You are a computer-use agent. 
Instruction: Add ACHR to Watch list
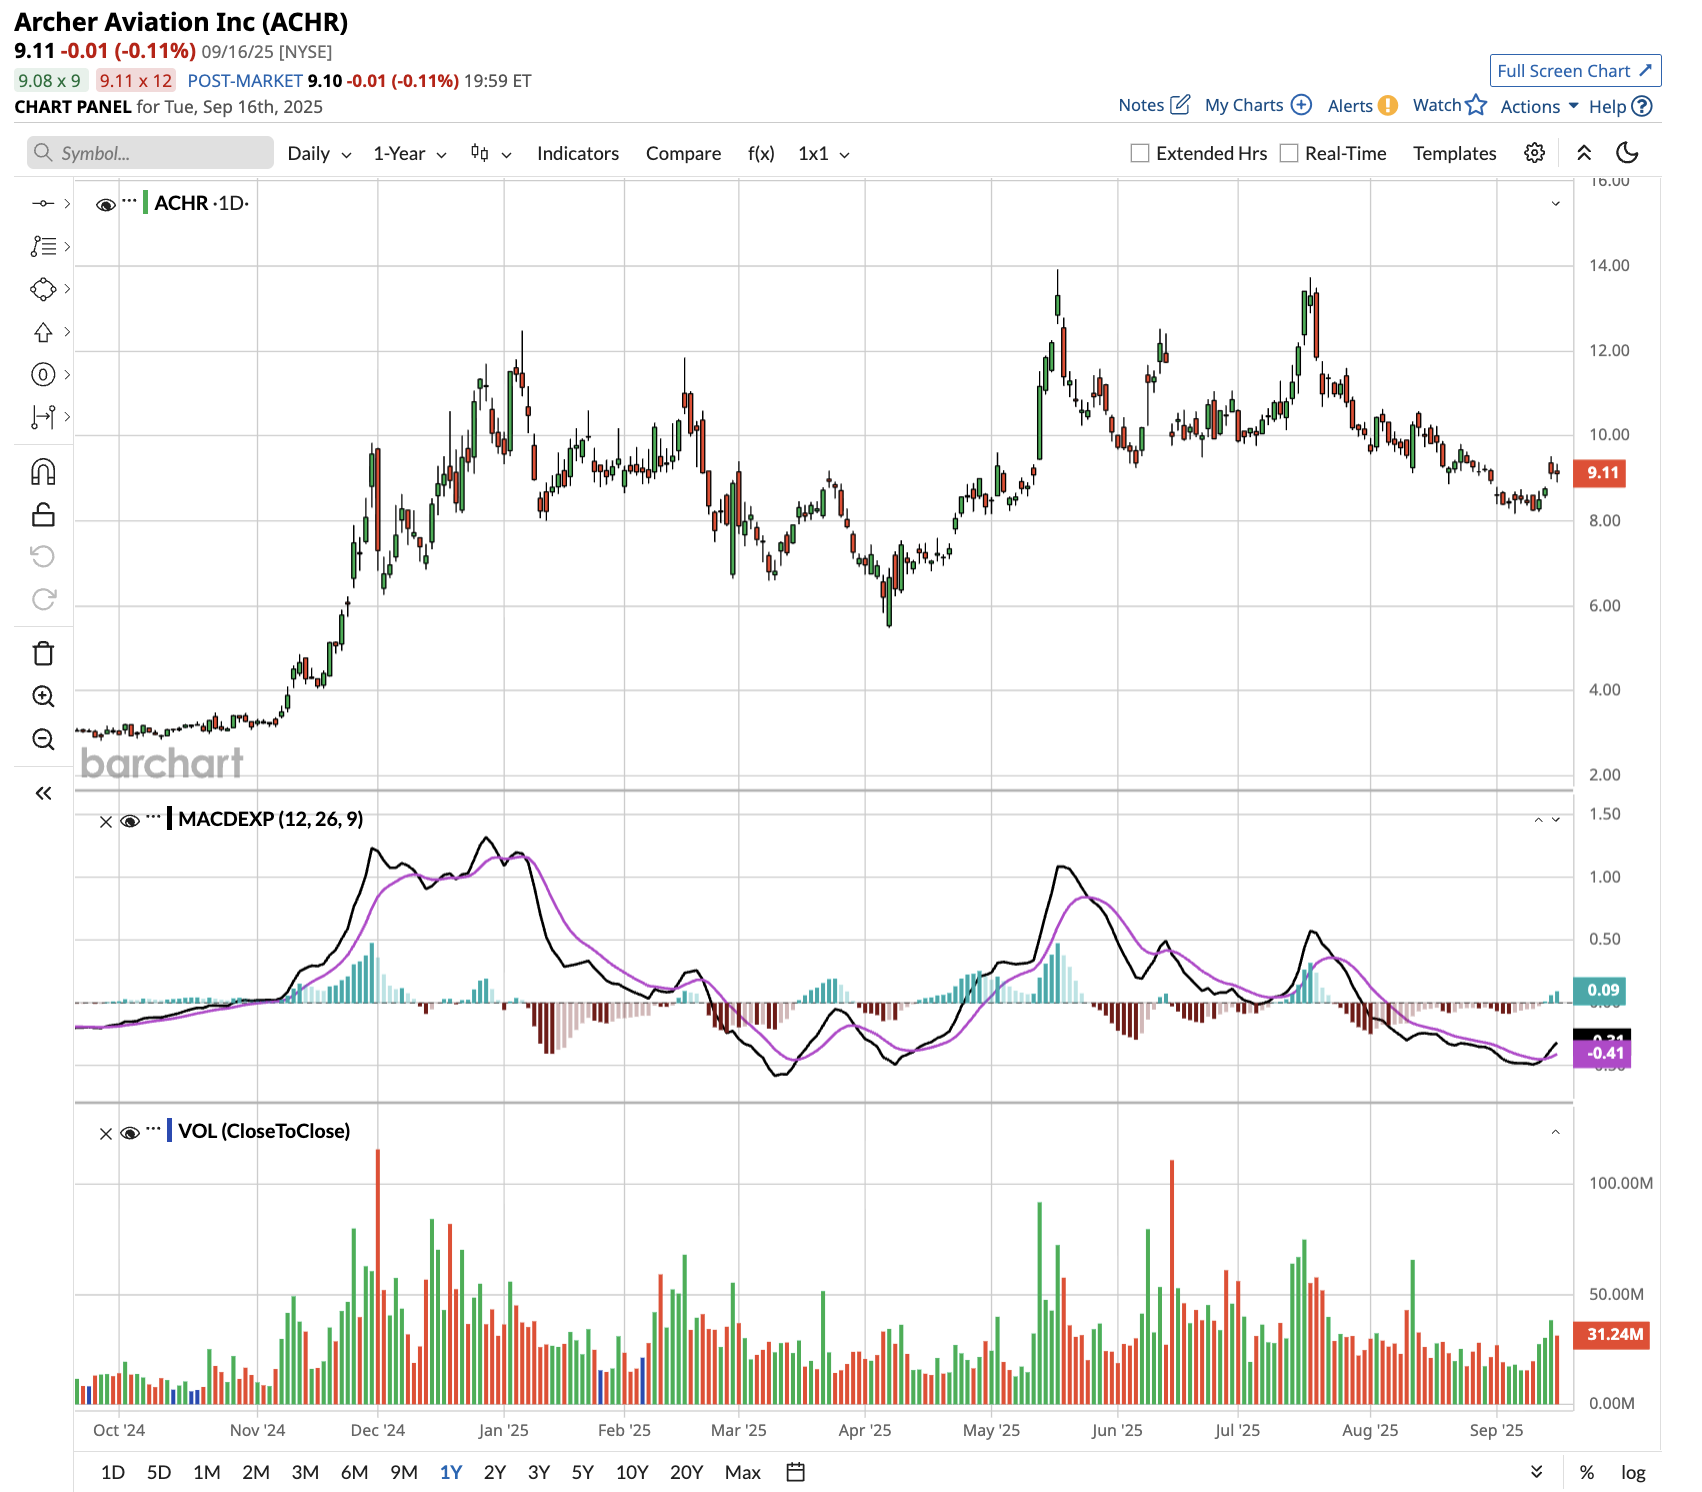(x=1449, y=105)
